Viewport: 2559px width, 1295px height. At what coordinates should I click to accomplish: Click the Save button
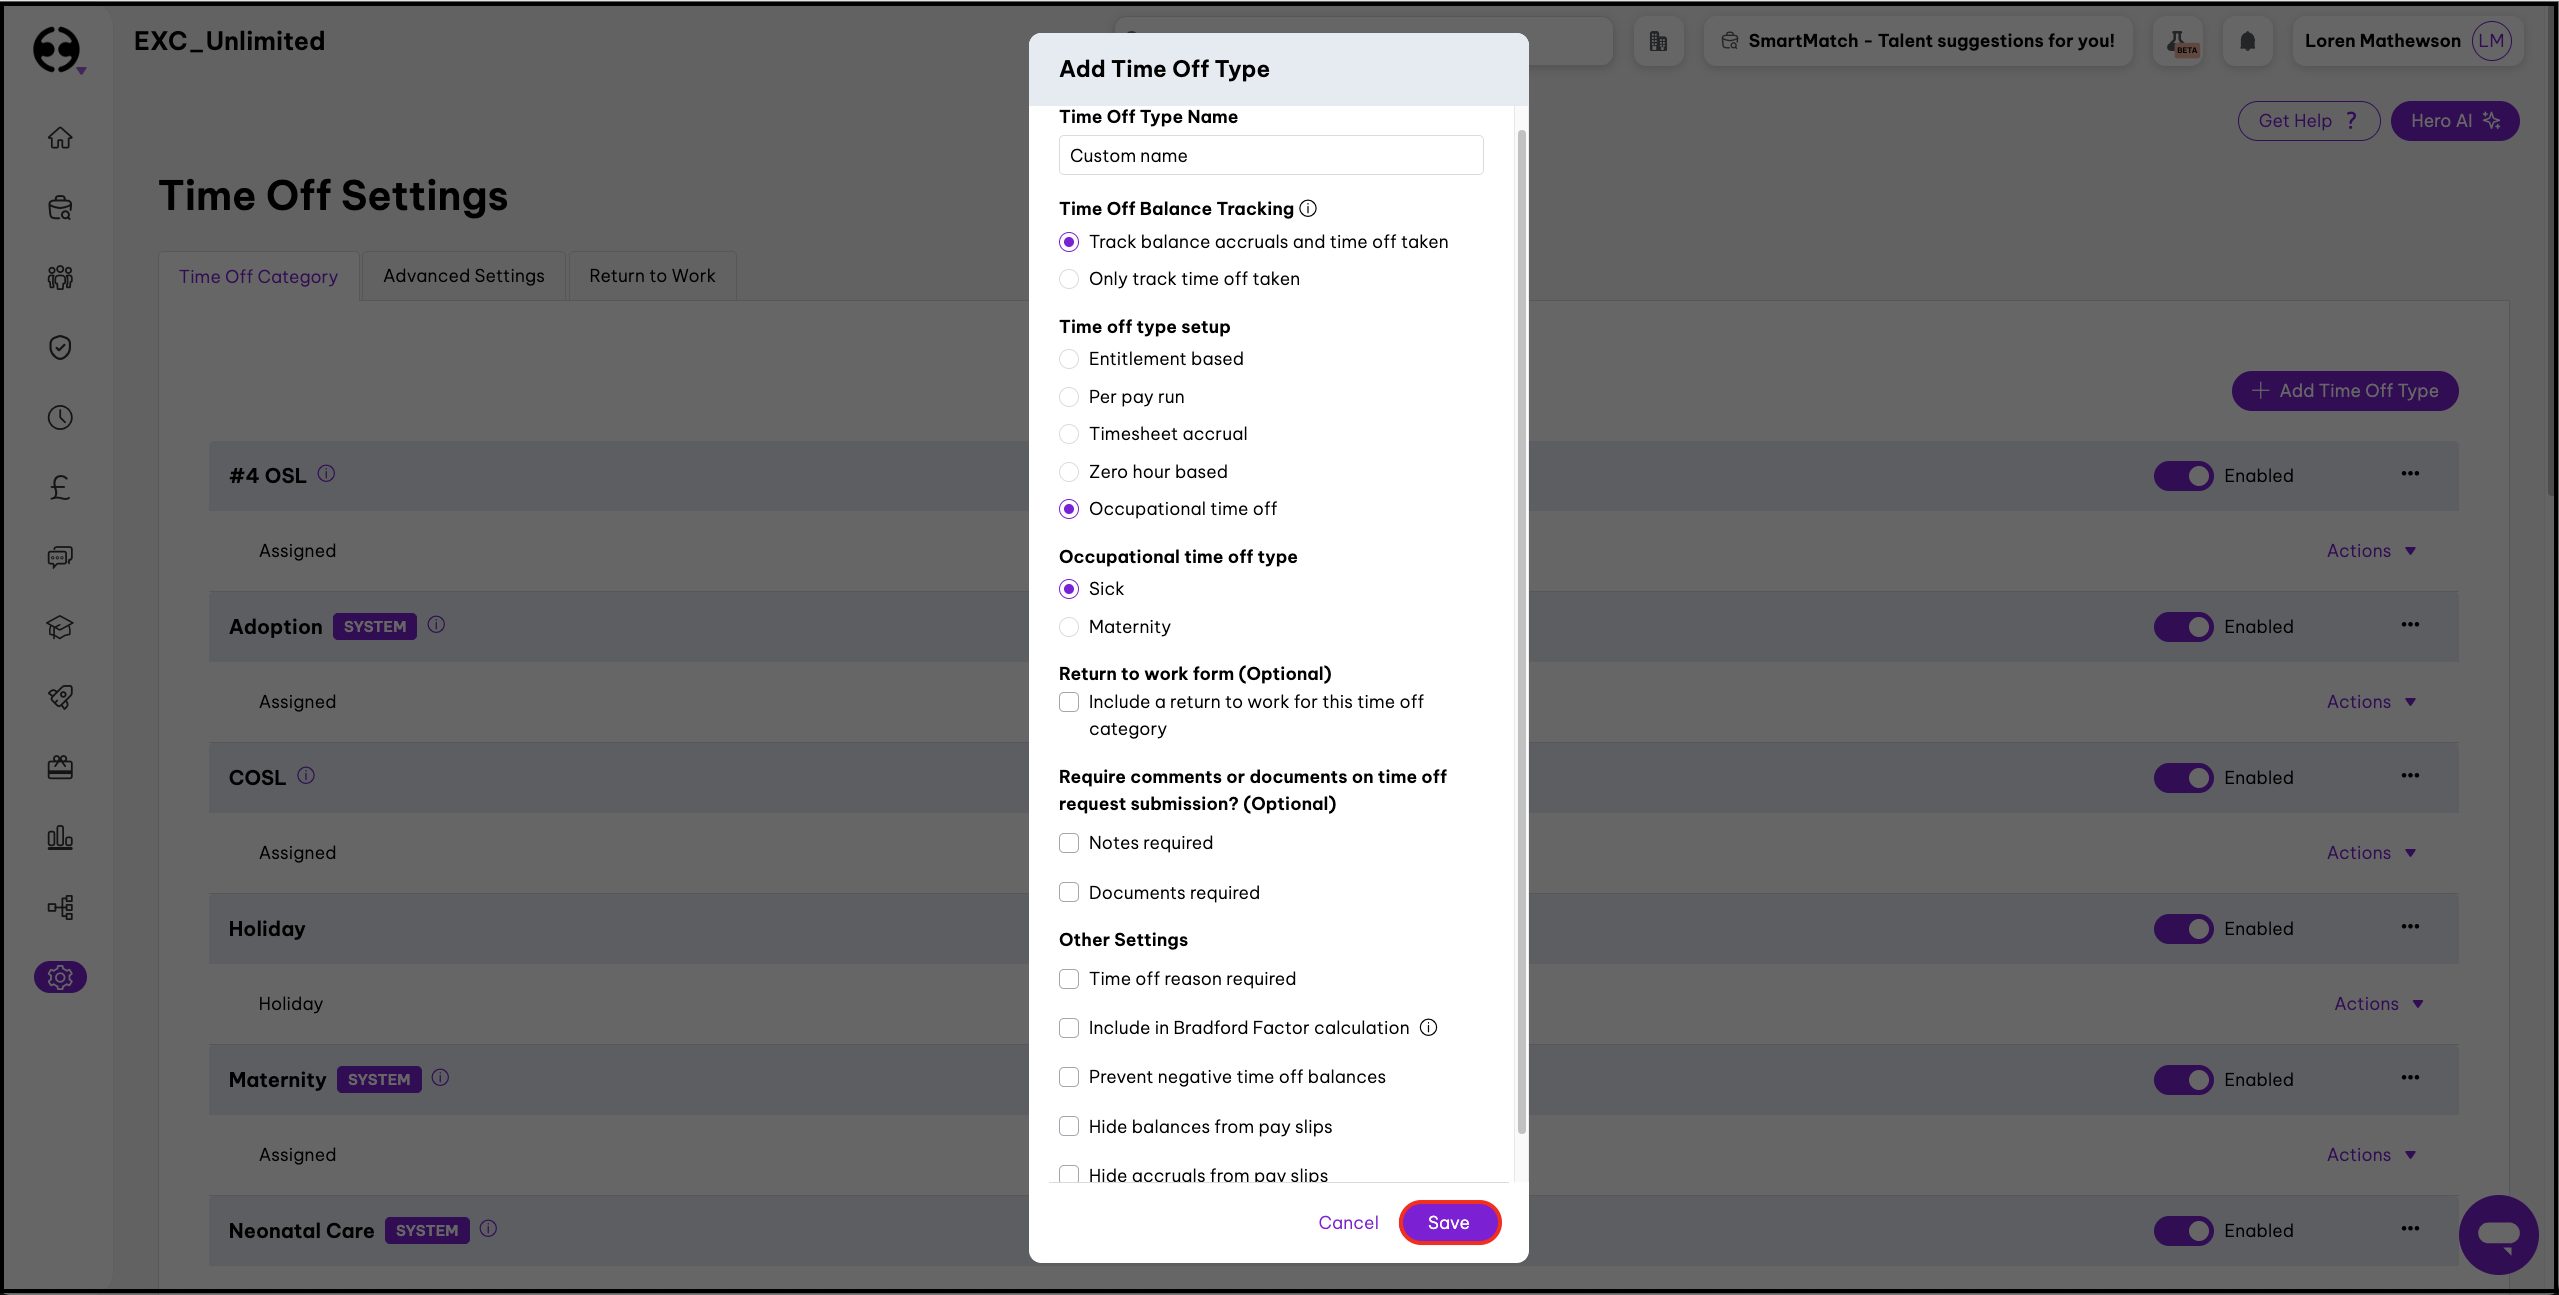coord(1448,1222)
